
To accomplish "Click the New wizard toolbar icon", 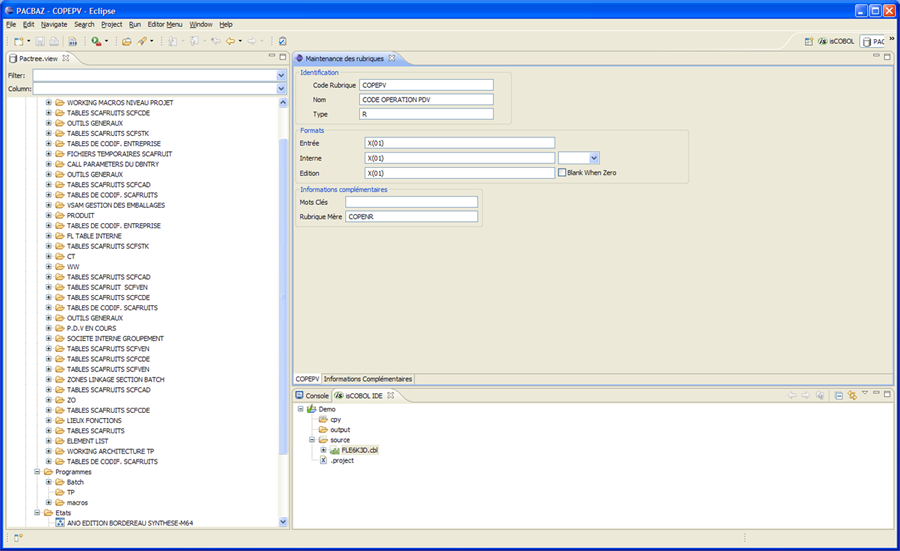I will pos(17,41).
